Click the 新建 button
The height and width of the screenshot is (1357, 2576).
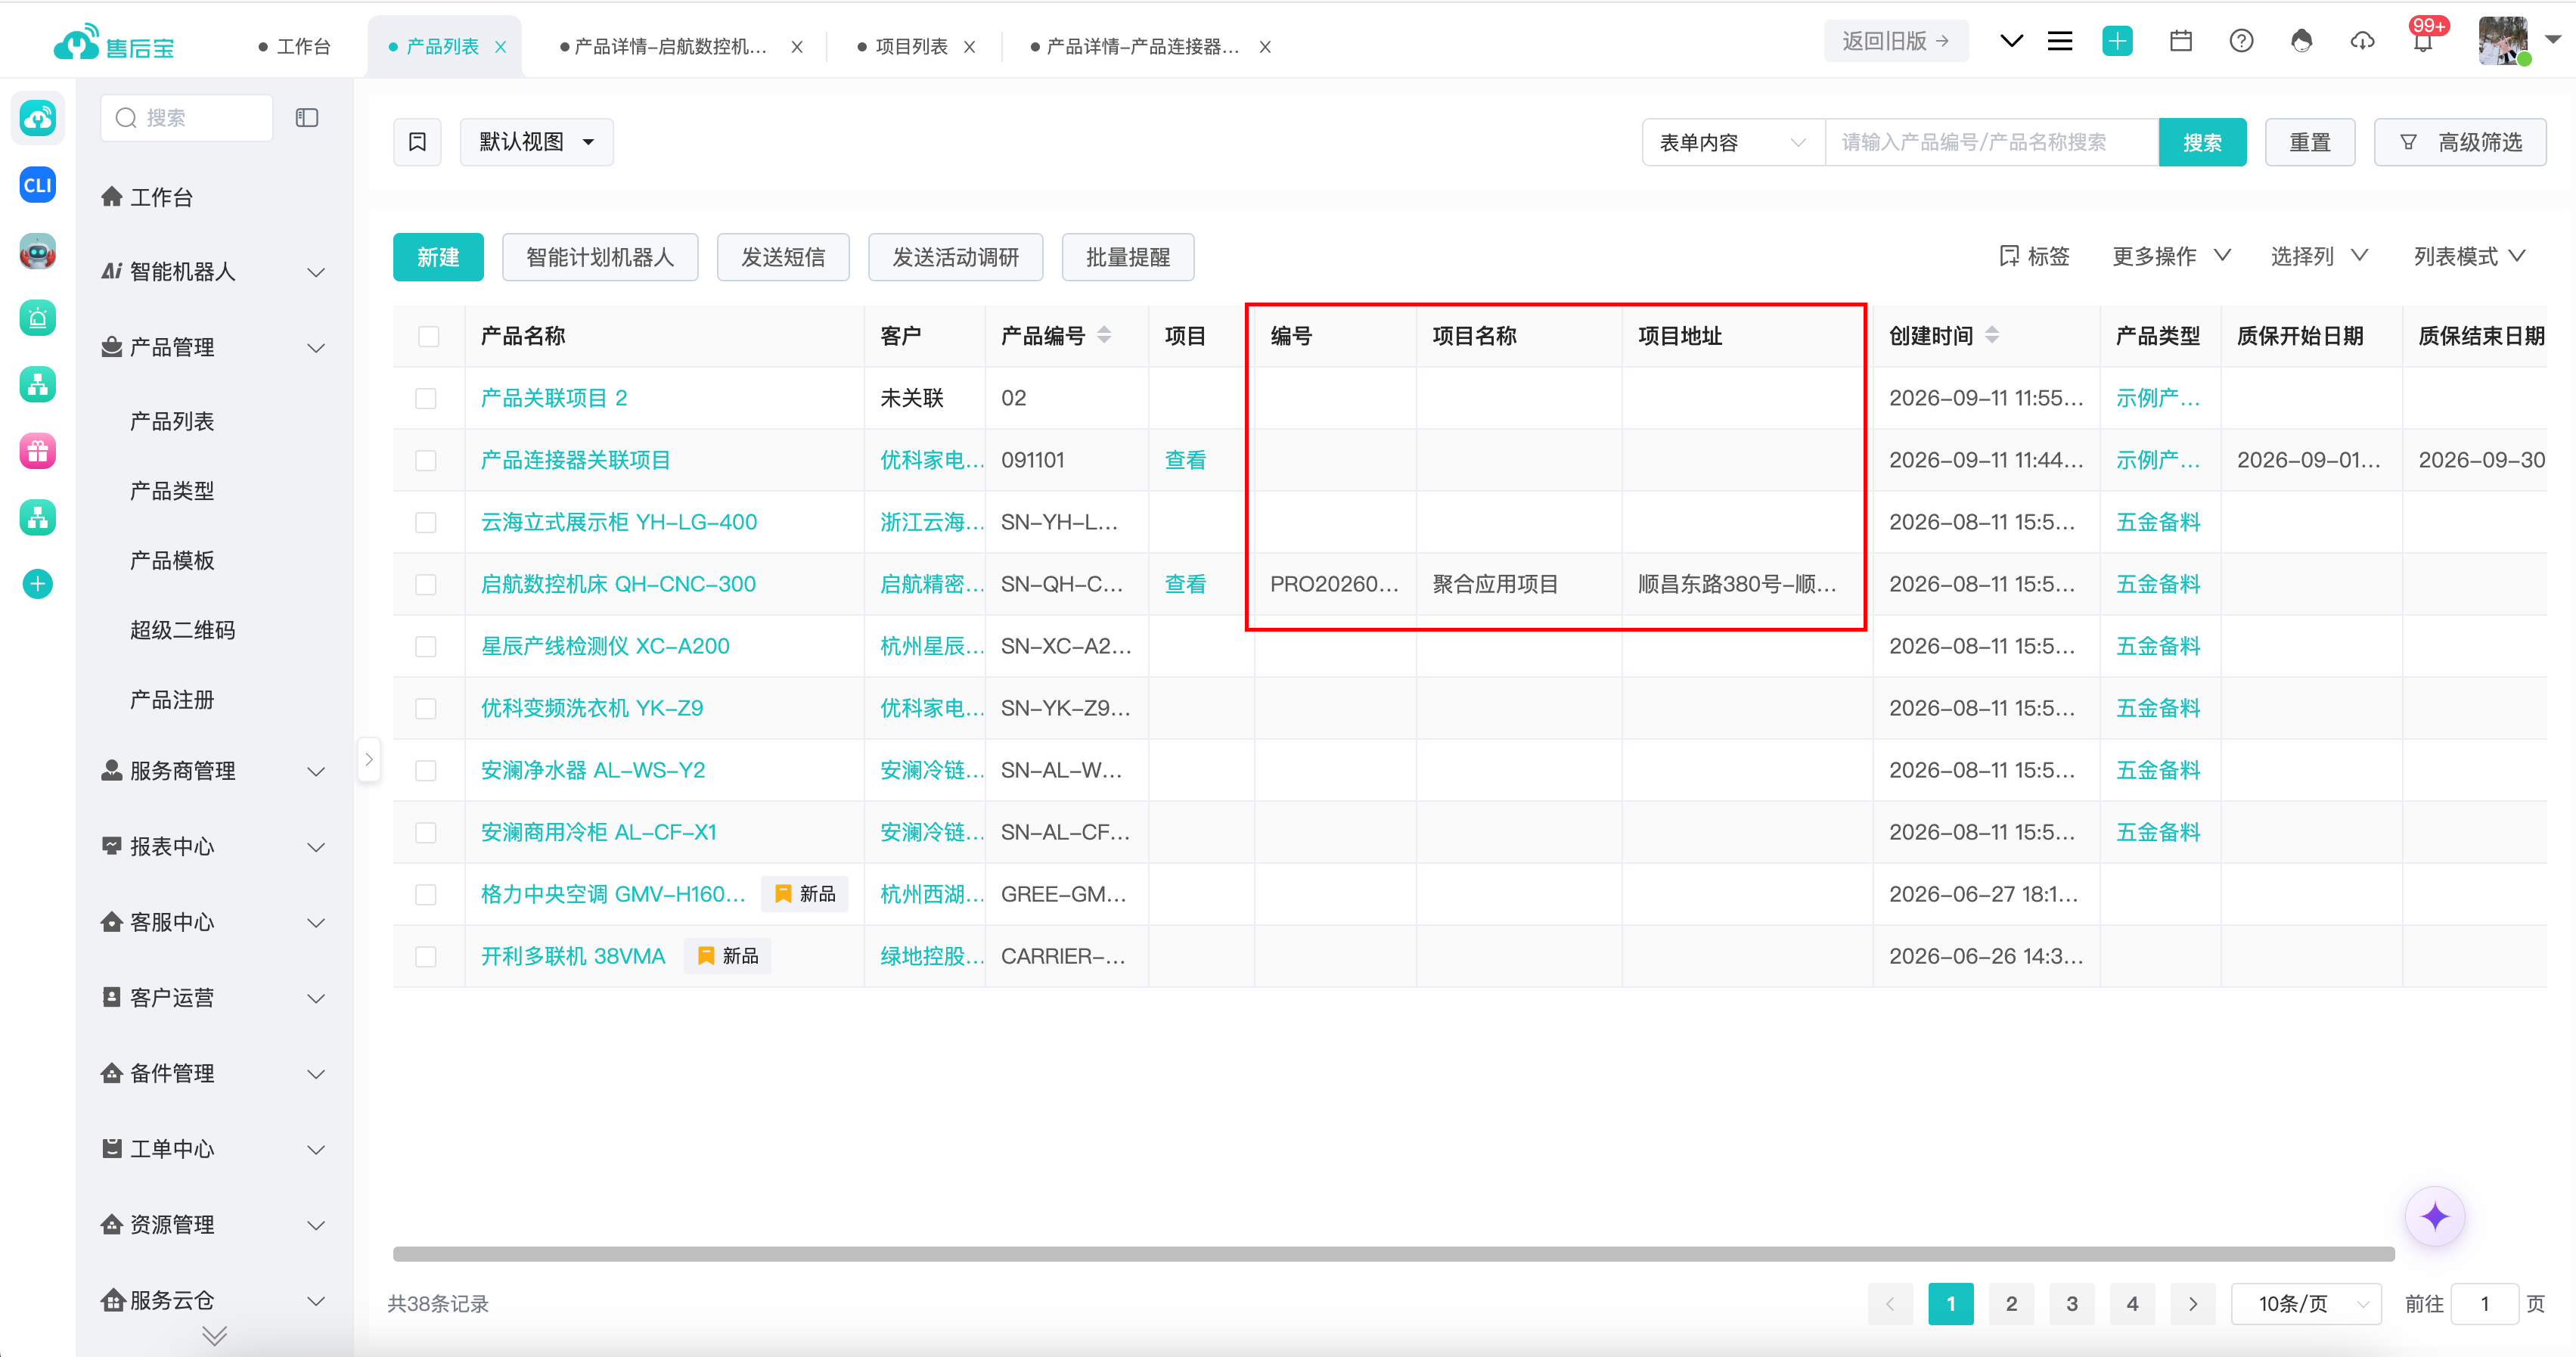(x=438, y=257)
